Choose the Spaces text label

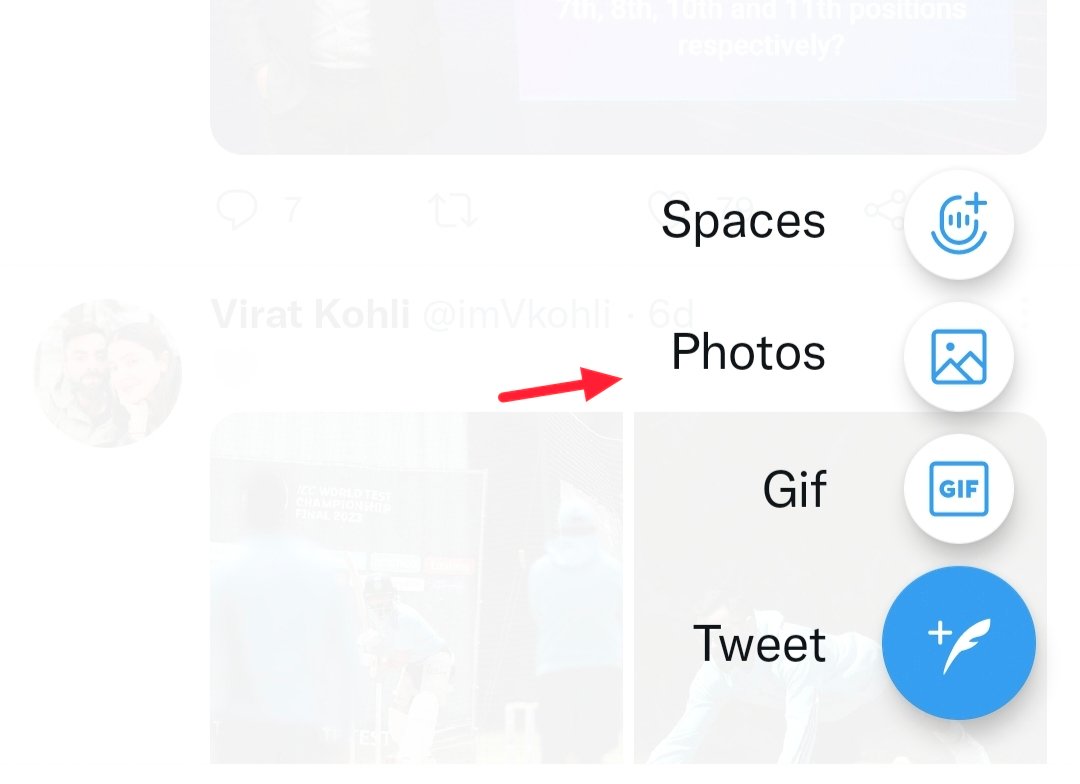coord(743,221)
